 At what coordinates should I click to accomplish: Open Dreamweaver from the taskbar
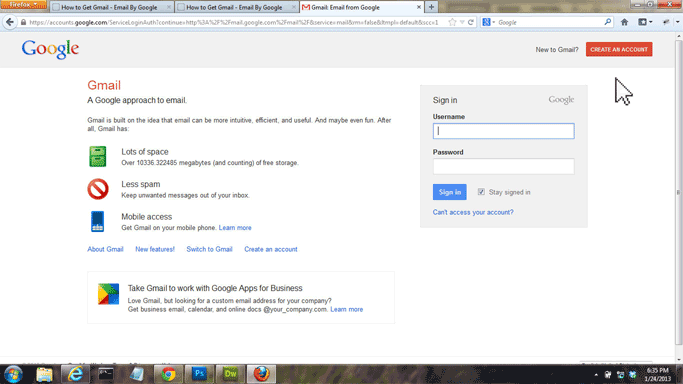pos(230,374)
